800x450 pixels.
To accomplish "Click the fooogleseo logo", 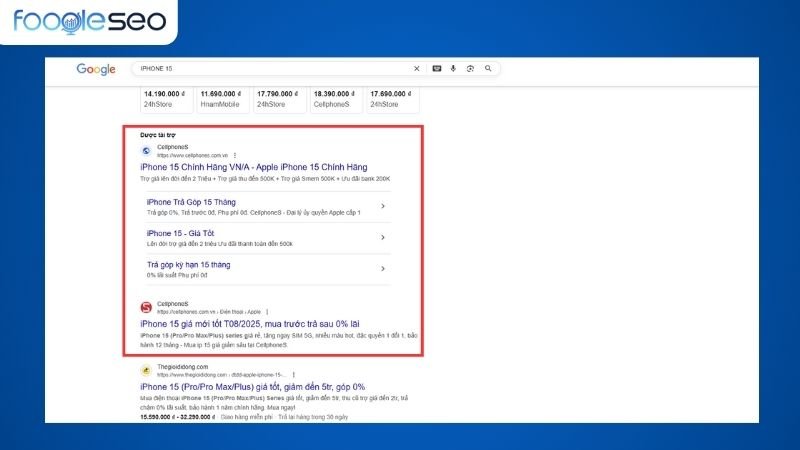I will point(89,21).
